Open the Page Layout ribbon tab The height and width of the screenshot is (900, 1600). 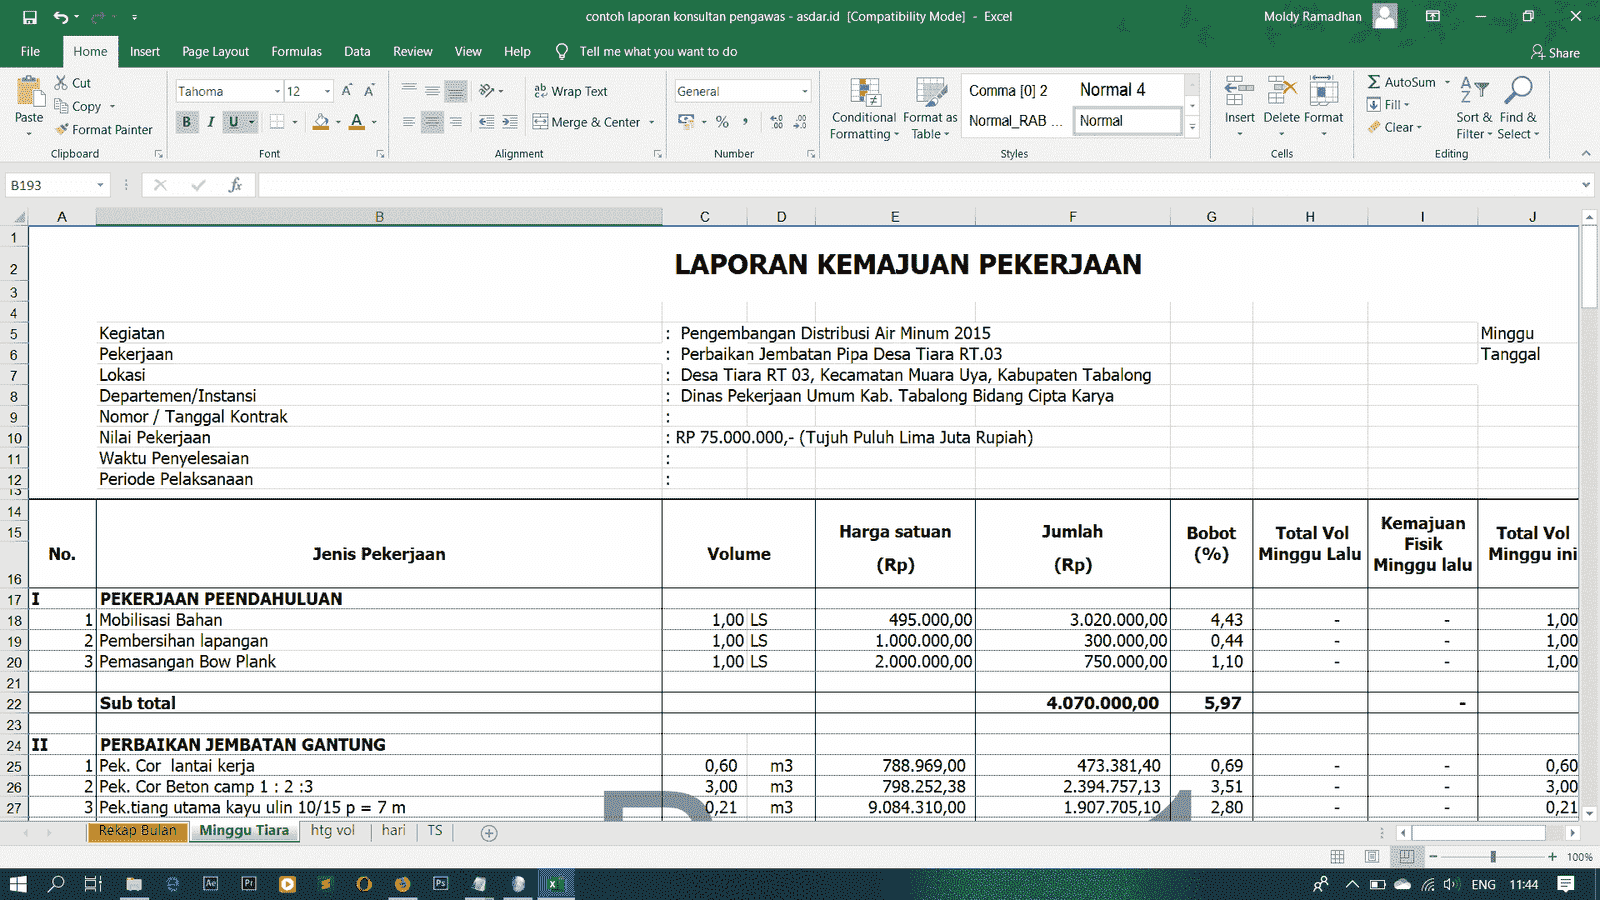click(x=215, y=52)
